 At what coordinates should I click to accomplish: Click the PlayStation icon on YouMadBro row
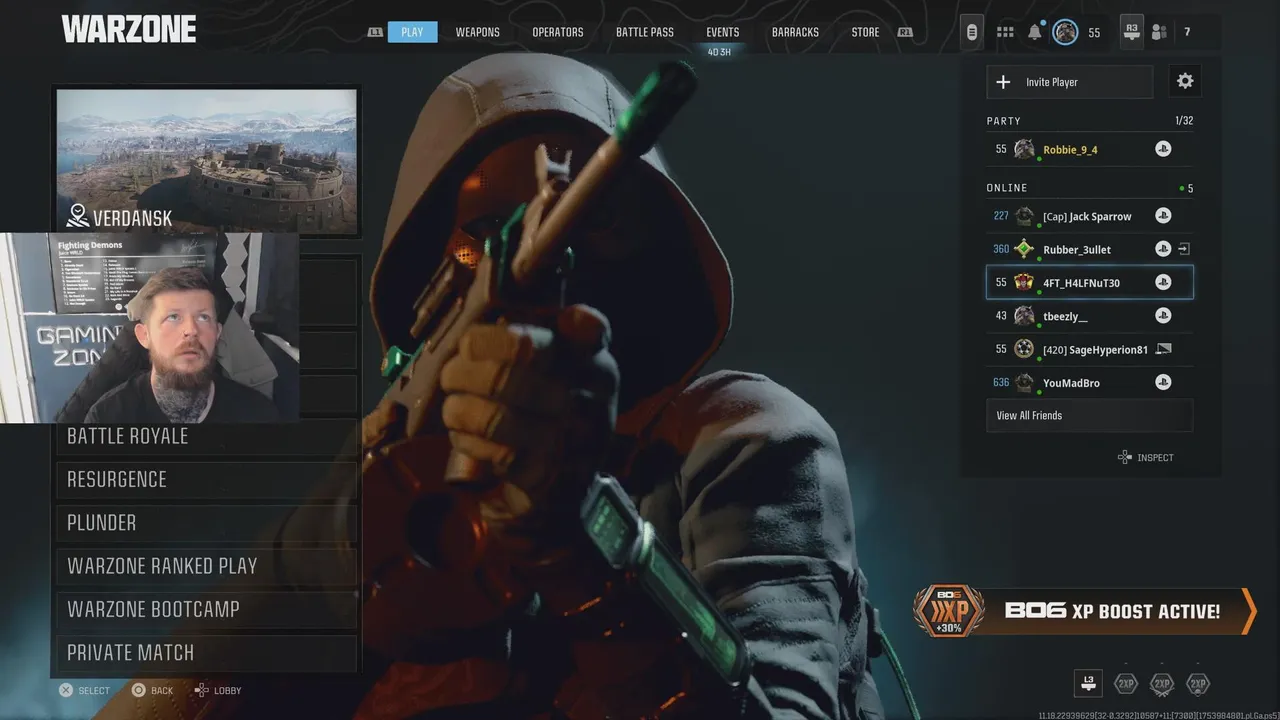pos(1163,382)
